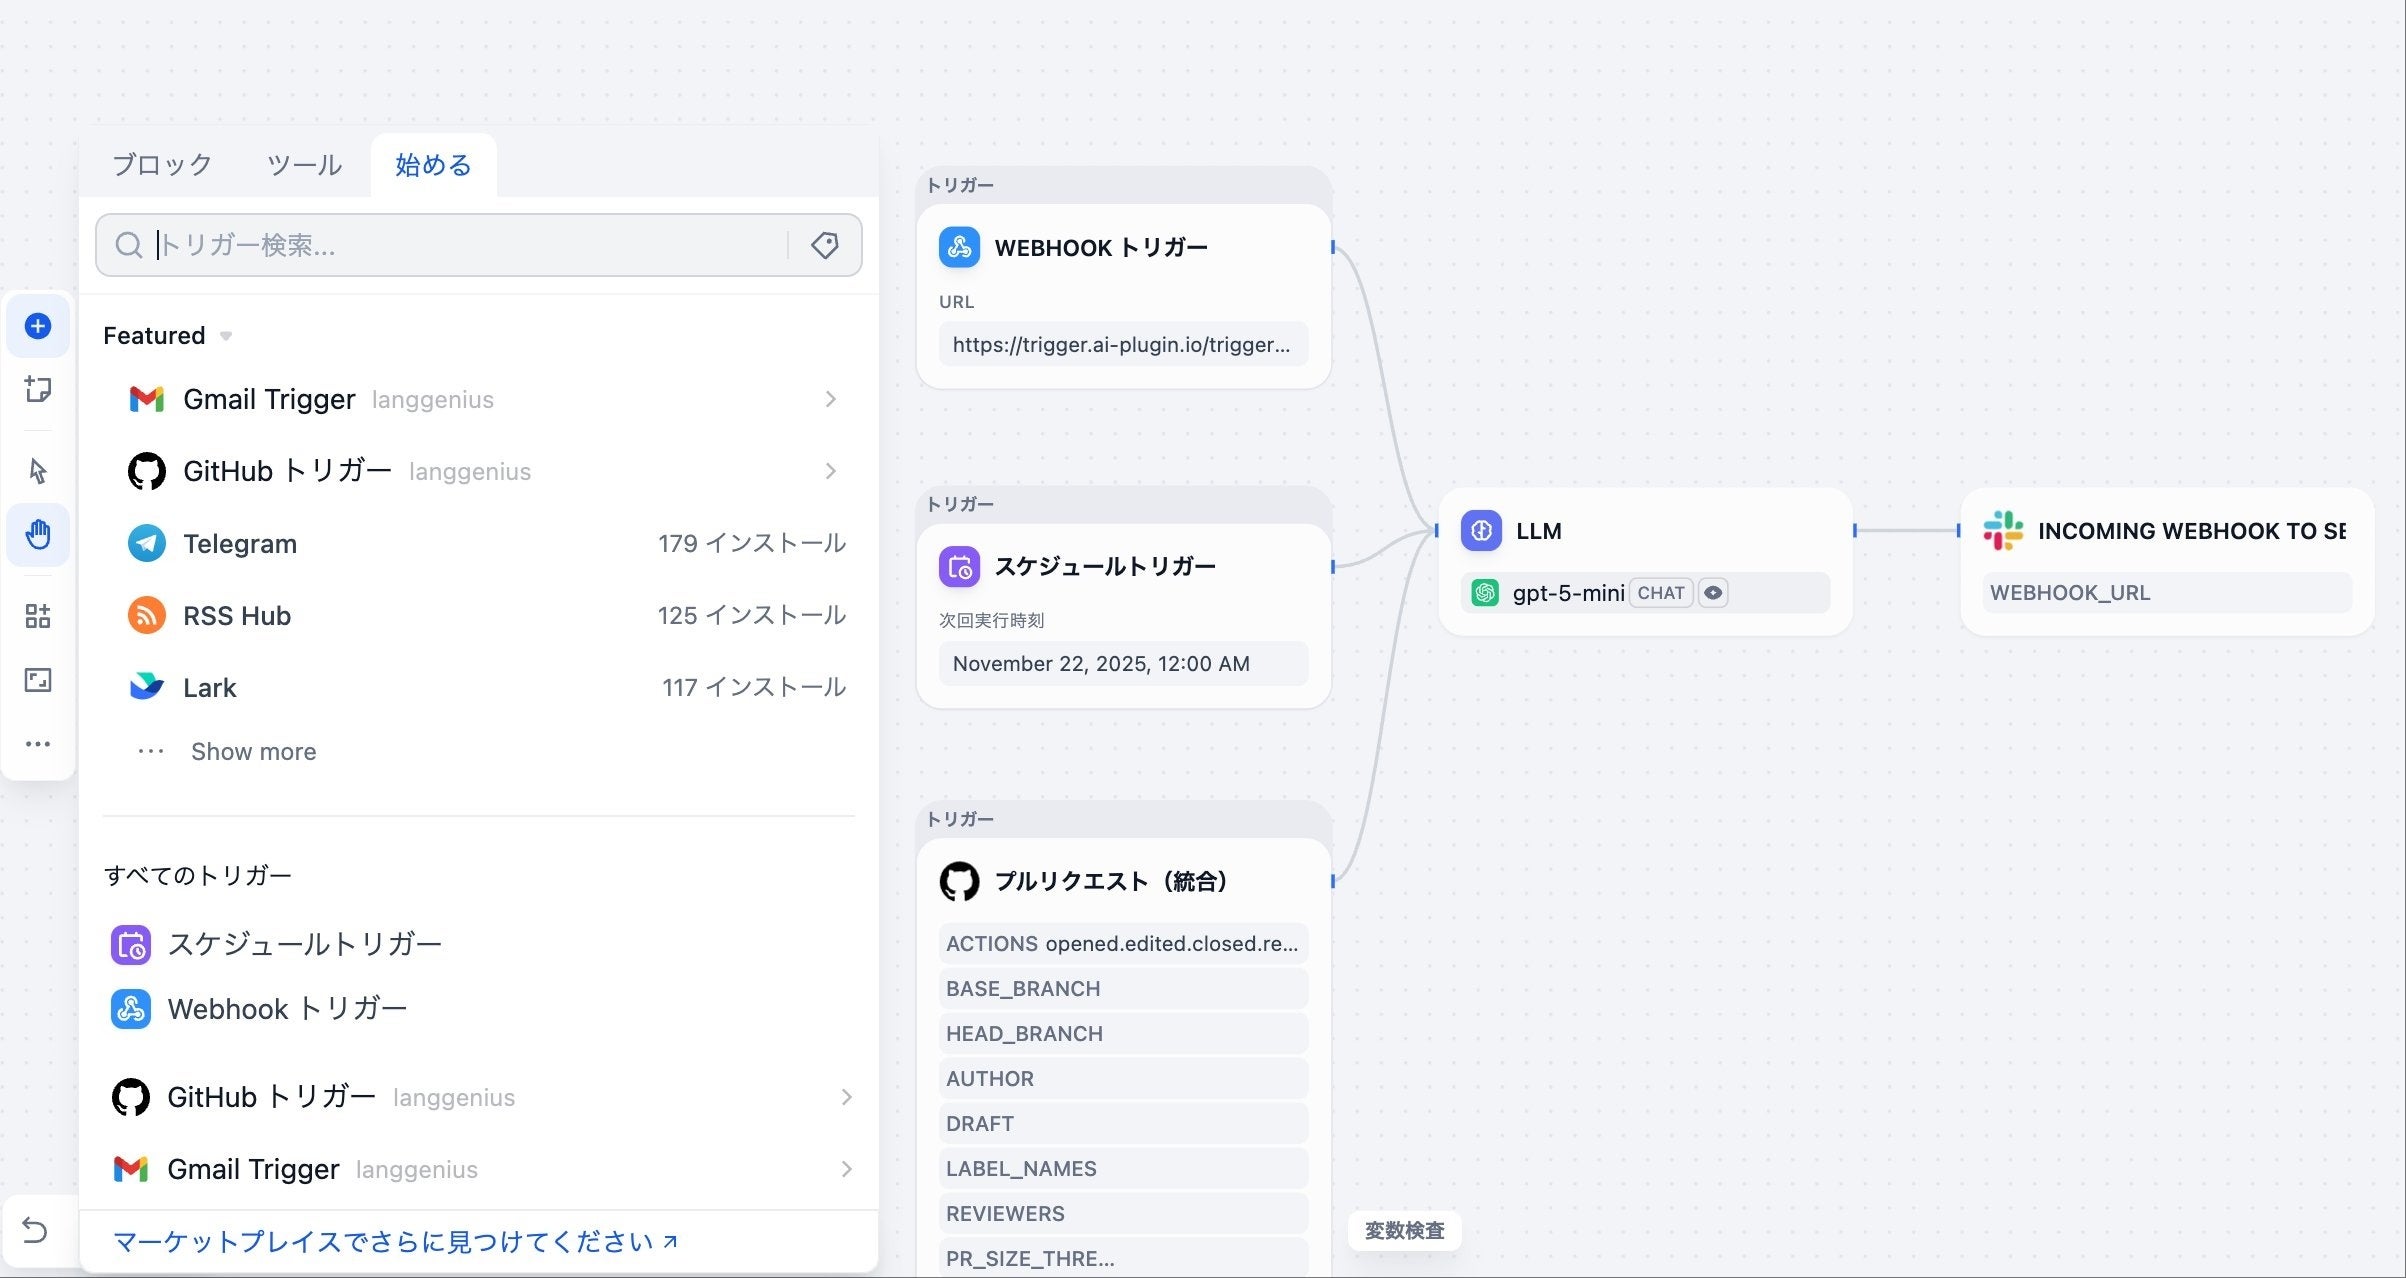Image resolution: width=2406 pixels, height=1278 pixels.
Task: Expand Gmail Trigger in Featured list
Action: [830, 399]
